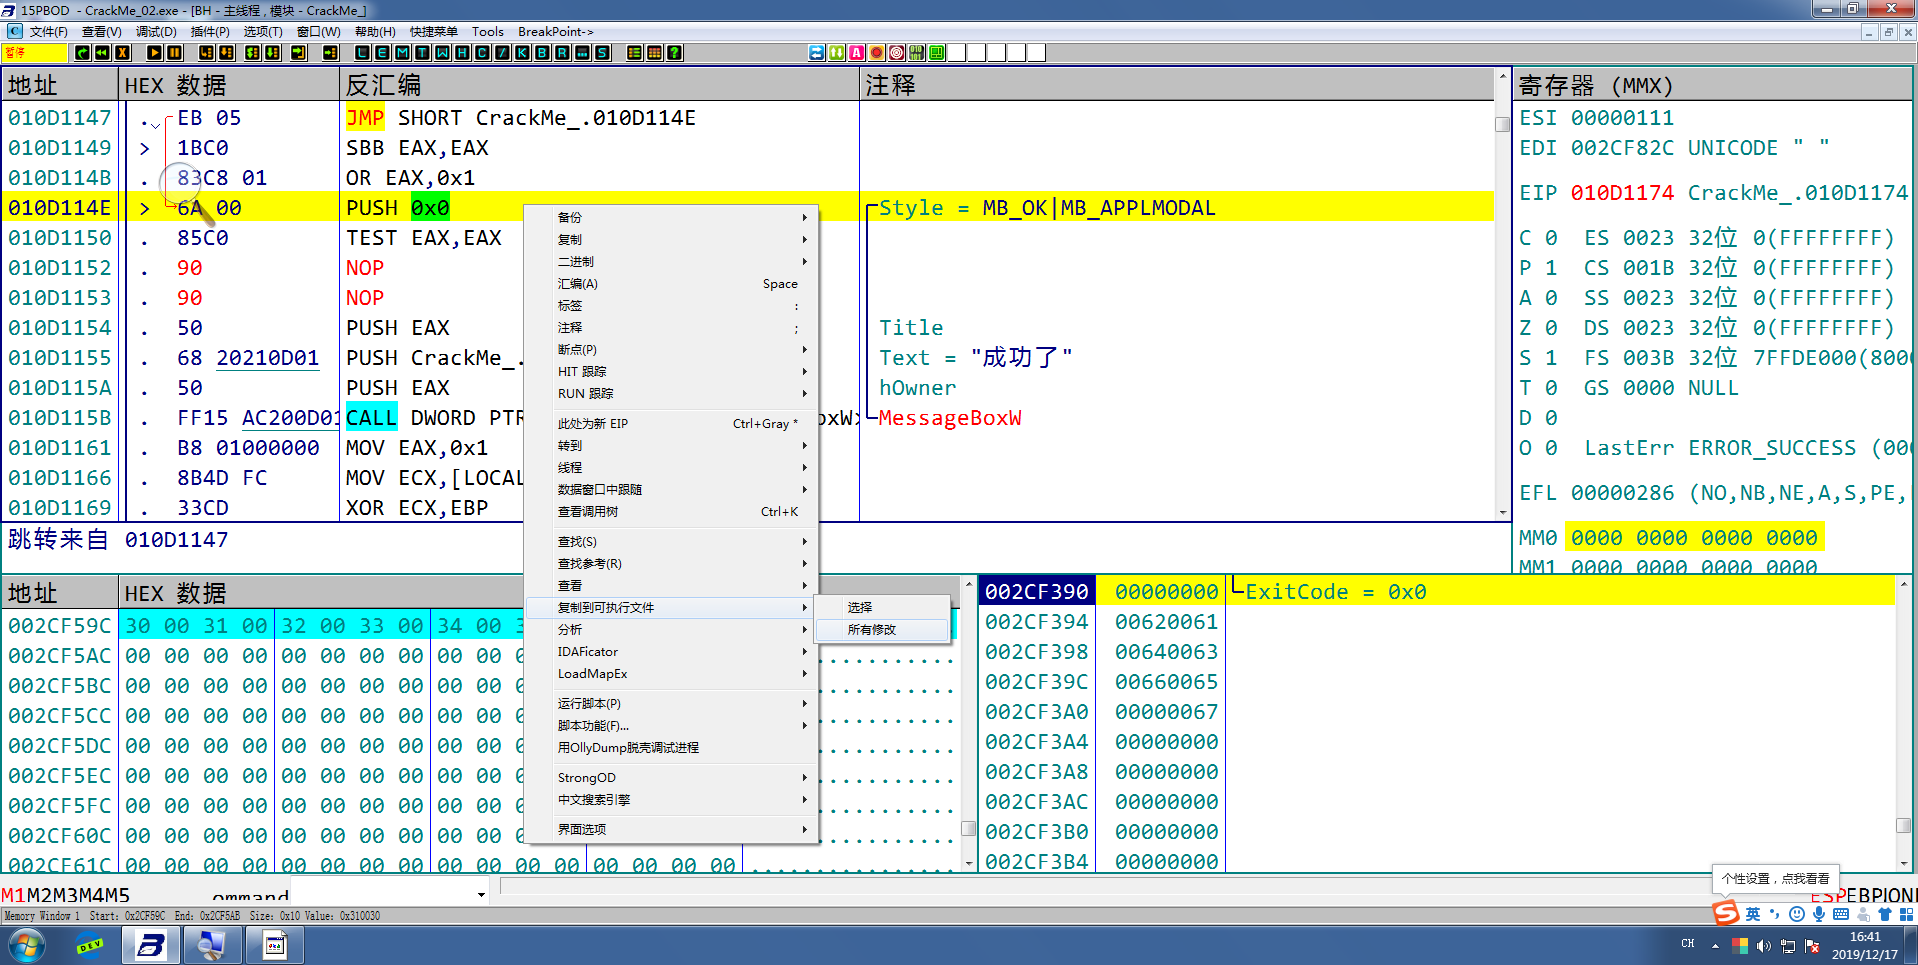Restart the program with rewind icon
Screen dimensions: 1918x965
[102, 53]
